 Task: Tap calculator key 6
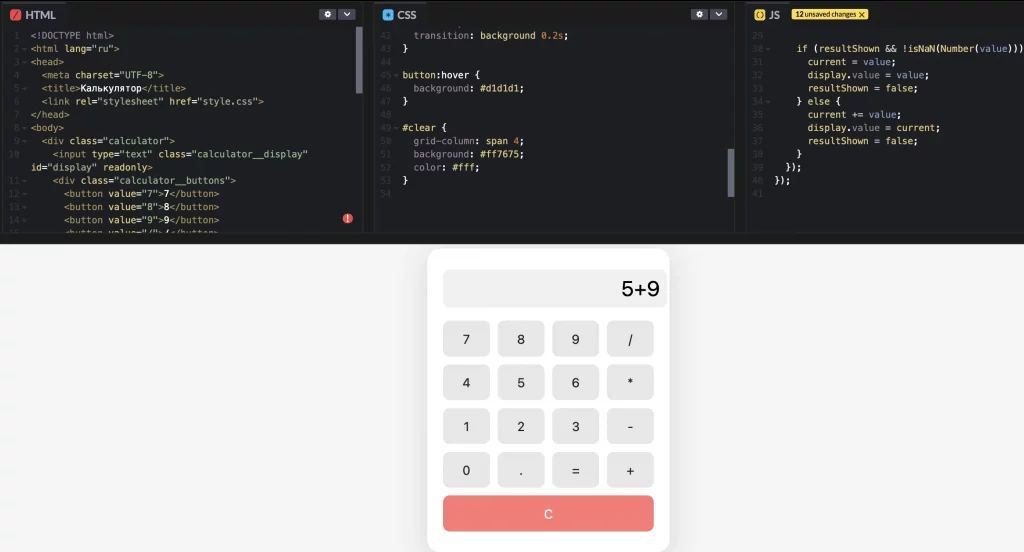tap(575, 382)
